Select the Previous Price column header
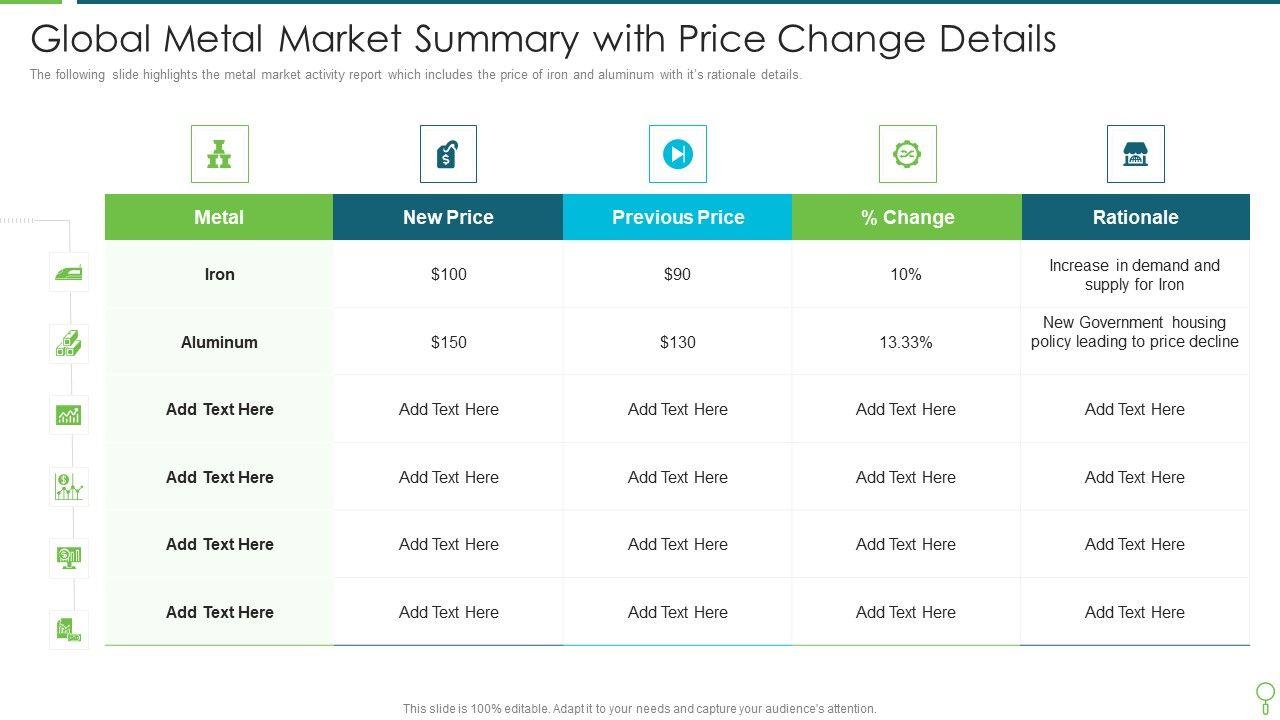Image resolution: width=1280 pixels, height=720 pixels. pos(678,217)
